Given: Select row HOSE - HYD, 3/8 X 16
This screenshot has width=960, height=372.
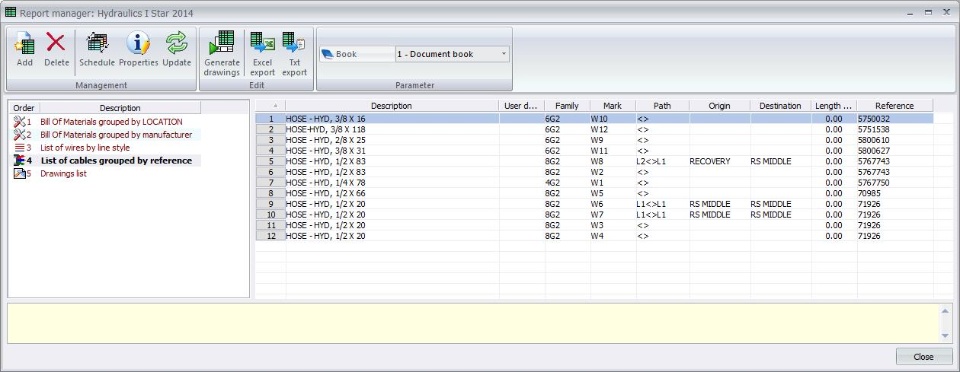Looking at the screenshot, I should (x=594, y=119).
